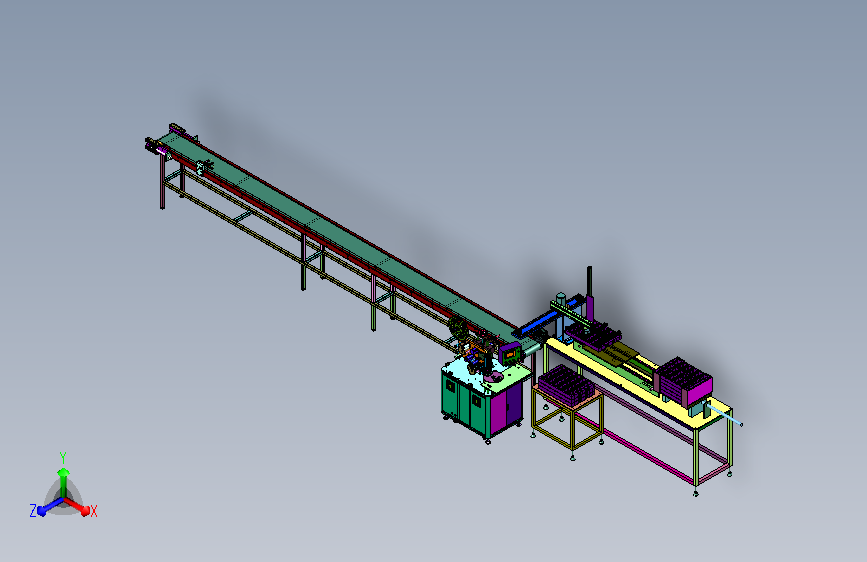Click the red X axis arrow

pos(77,507)
